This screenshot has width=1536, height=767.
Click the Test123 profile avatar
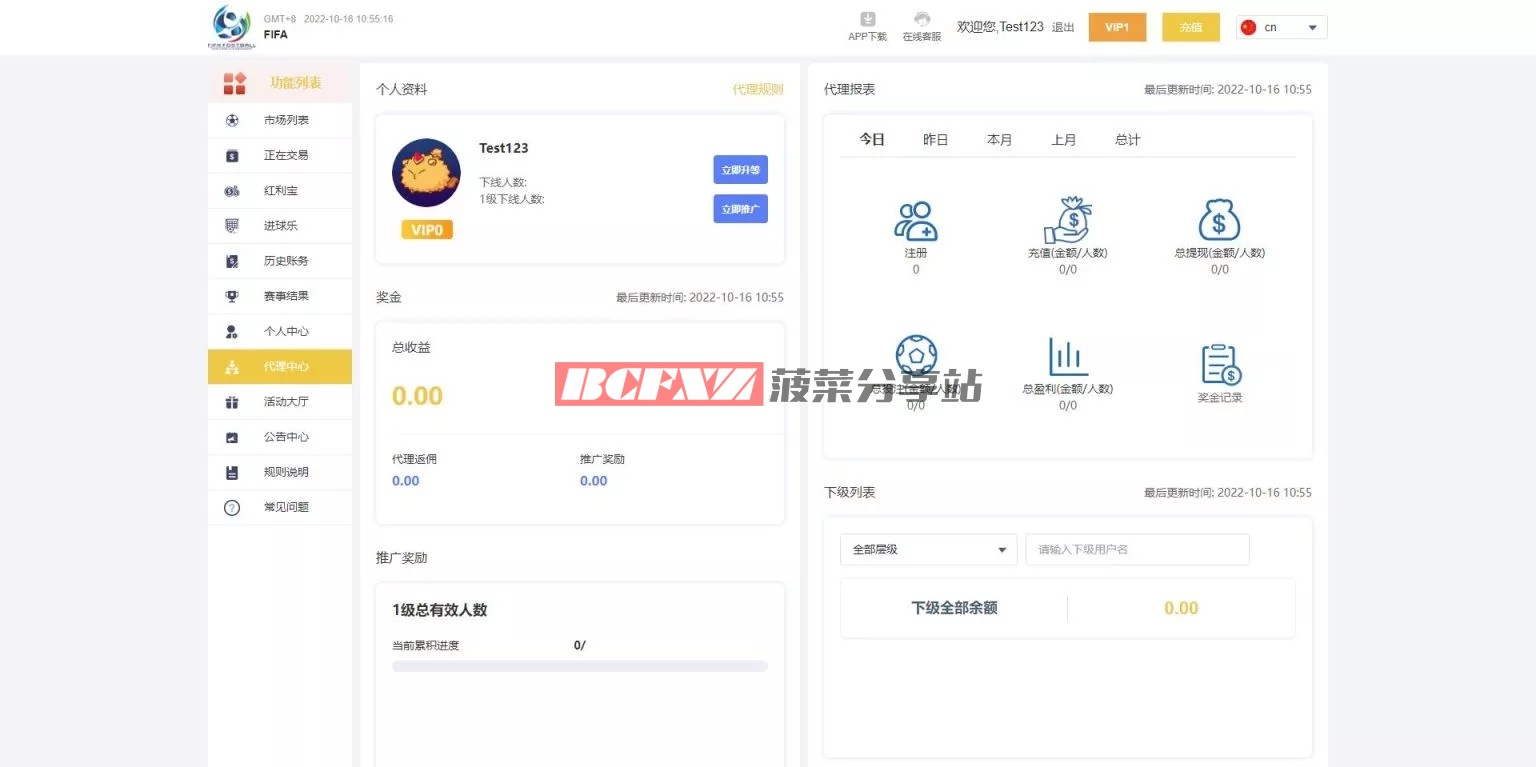point(426,173)
